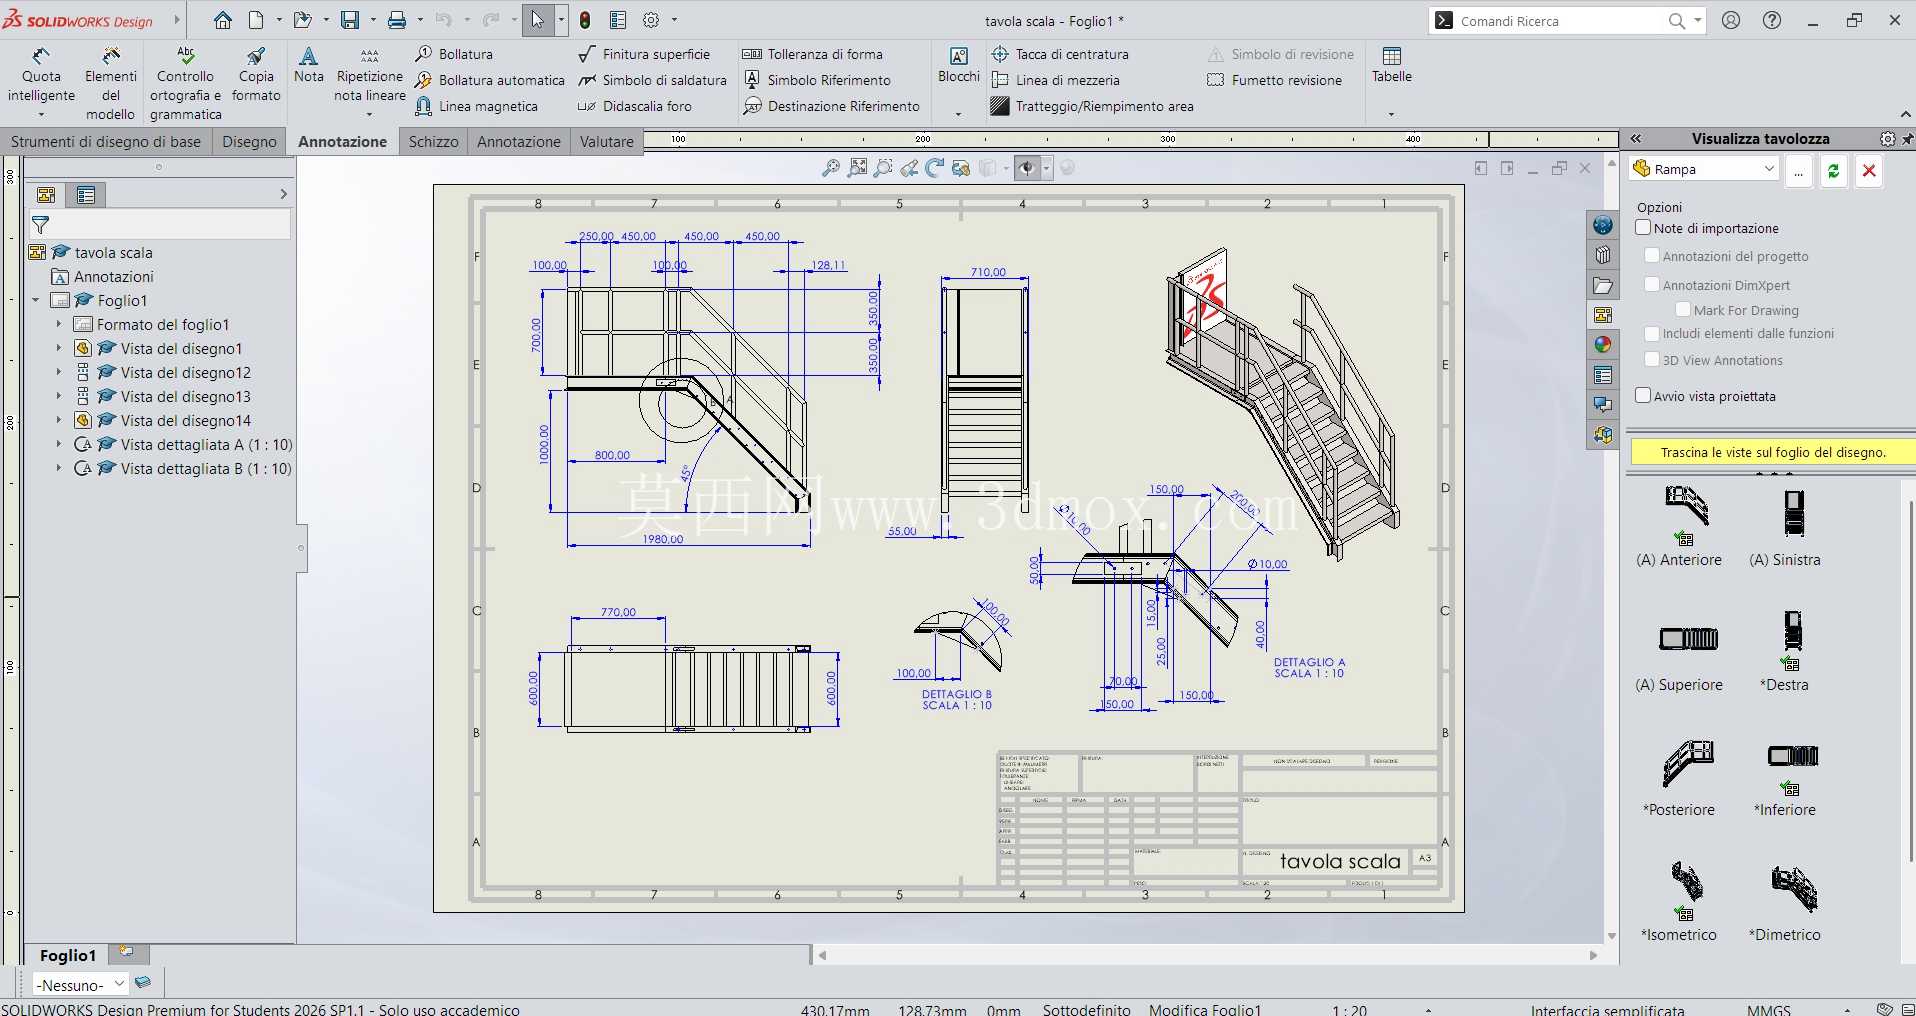Check the Avvio vista proiettata option
1916x1016 pixels.
[1643, 396]
